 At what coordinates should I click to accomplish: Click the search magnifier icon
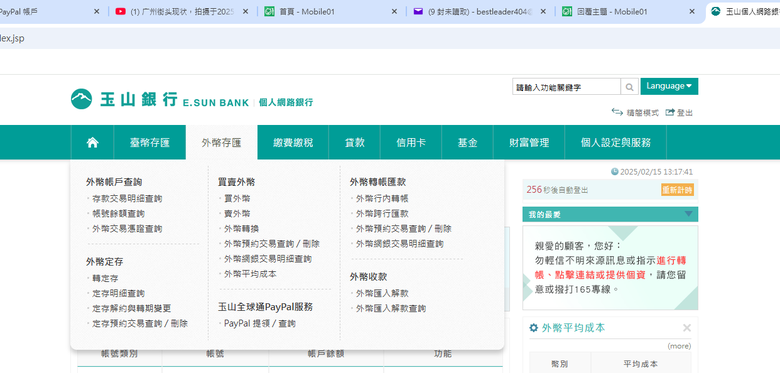point(629,87)
